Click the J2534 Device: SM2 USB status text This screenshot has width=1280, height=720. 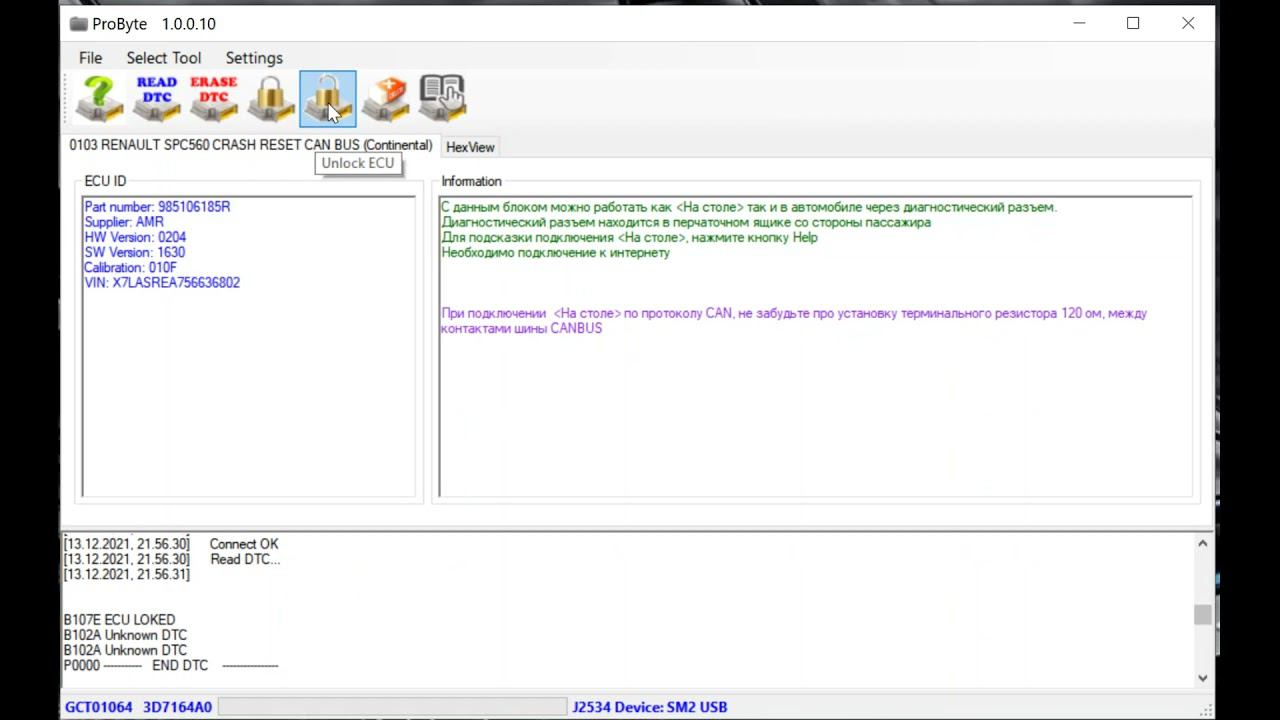tap(650, 707)
